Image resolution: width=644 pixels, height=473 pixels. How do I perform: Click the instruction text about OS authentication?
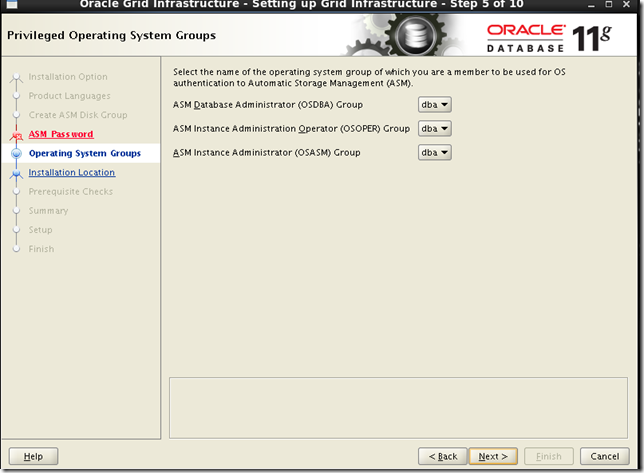tap(369, 77)
